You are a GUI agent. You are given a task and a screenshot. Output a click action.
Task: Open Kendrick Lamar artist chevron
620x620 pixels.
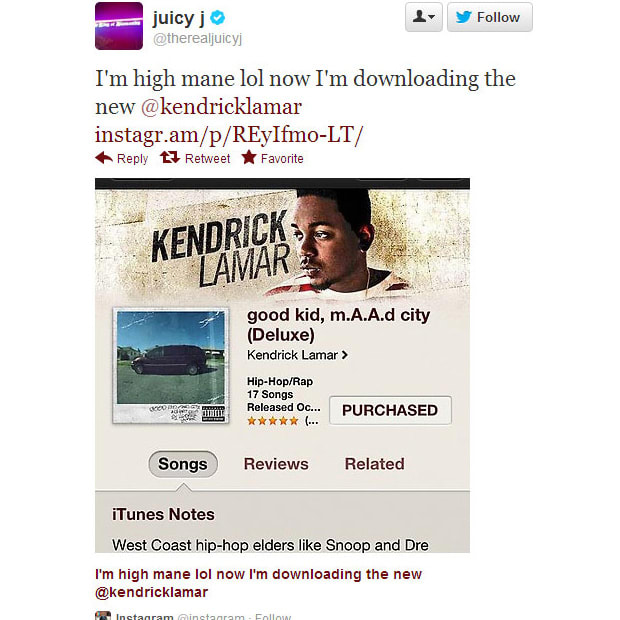coord(345,355)
